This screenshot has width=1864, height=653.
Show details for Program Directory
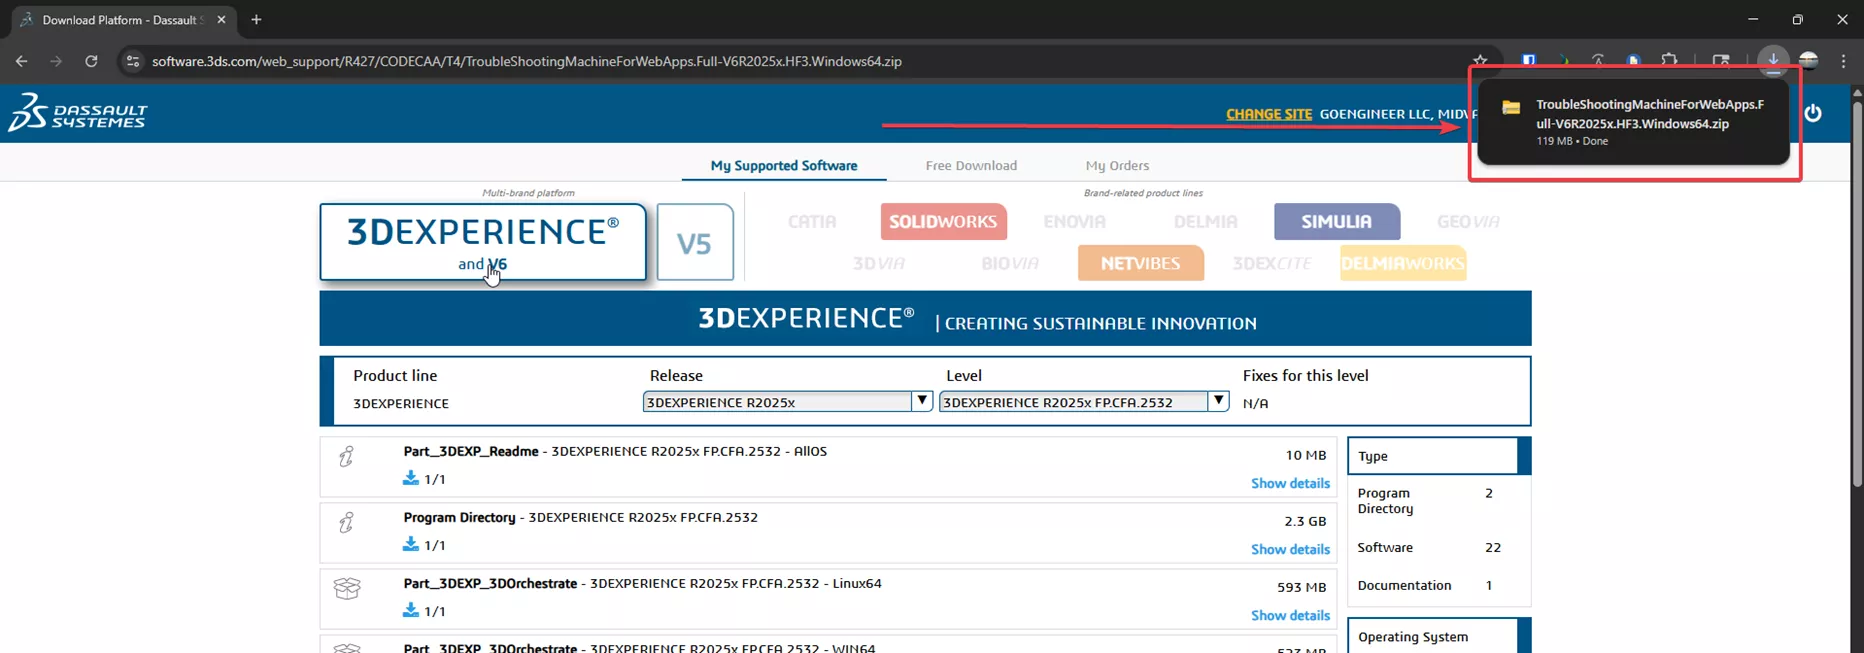(1290, 549)
